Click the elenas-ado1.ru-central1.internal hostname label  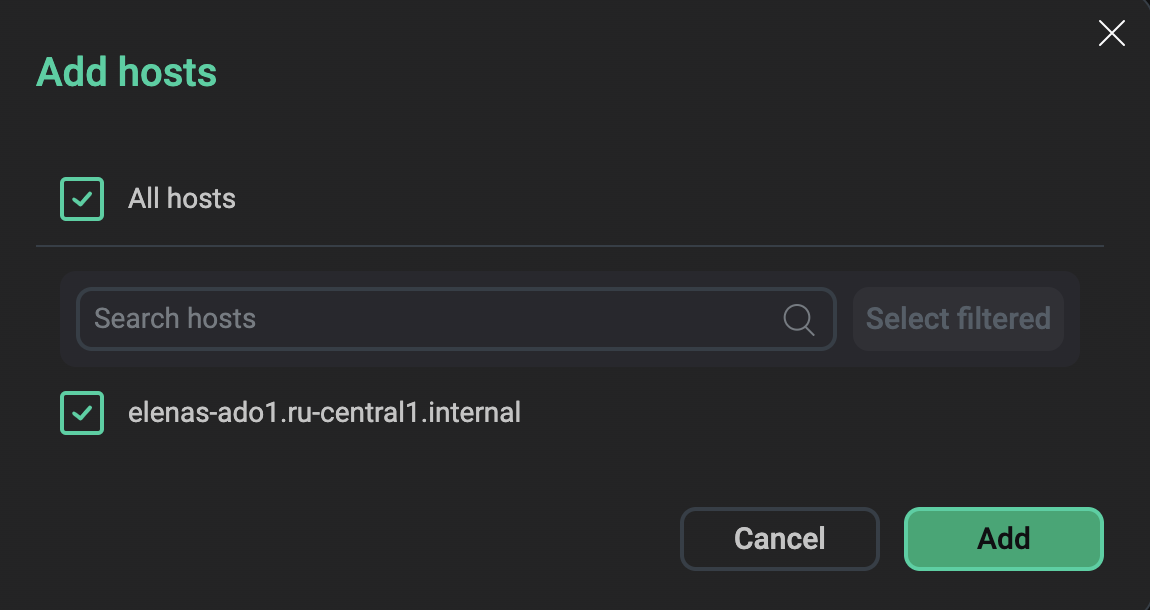[324, 412]
